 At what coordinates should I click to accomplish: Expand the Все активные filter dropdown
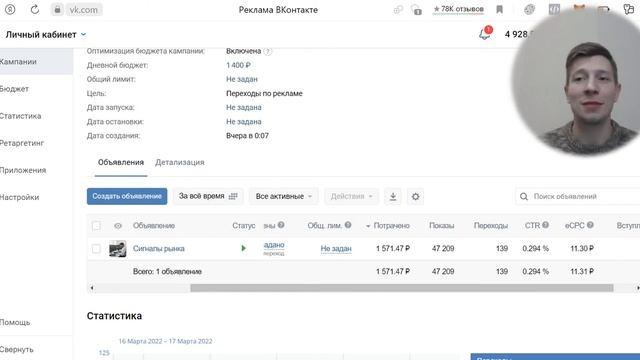284,196
